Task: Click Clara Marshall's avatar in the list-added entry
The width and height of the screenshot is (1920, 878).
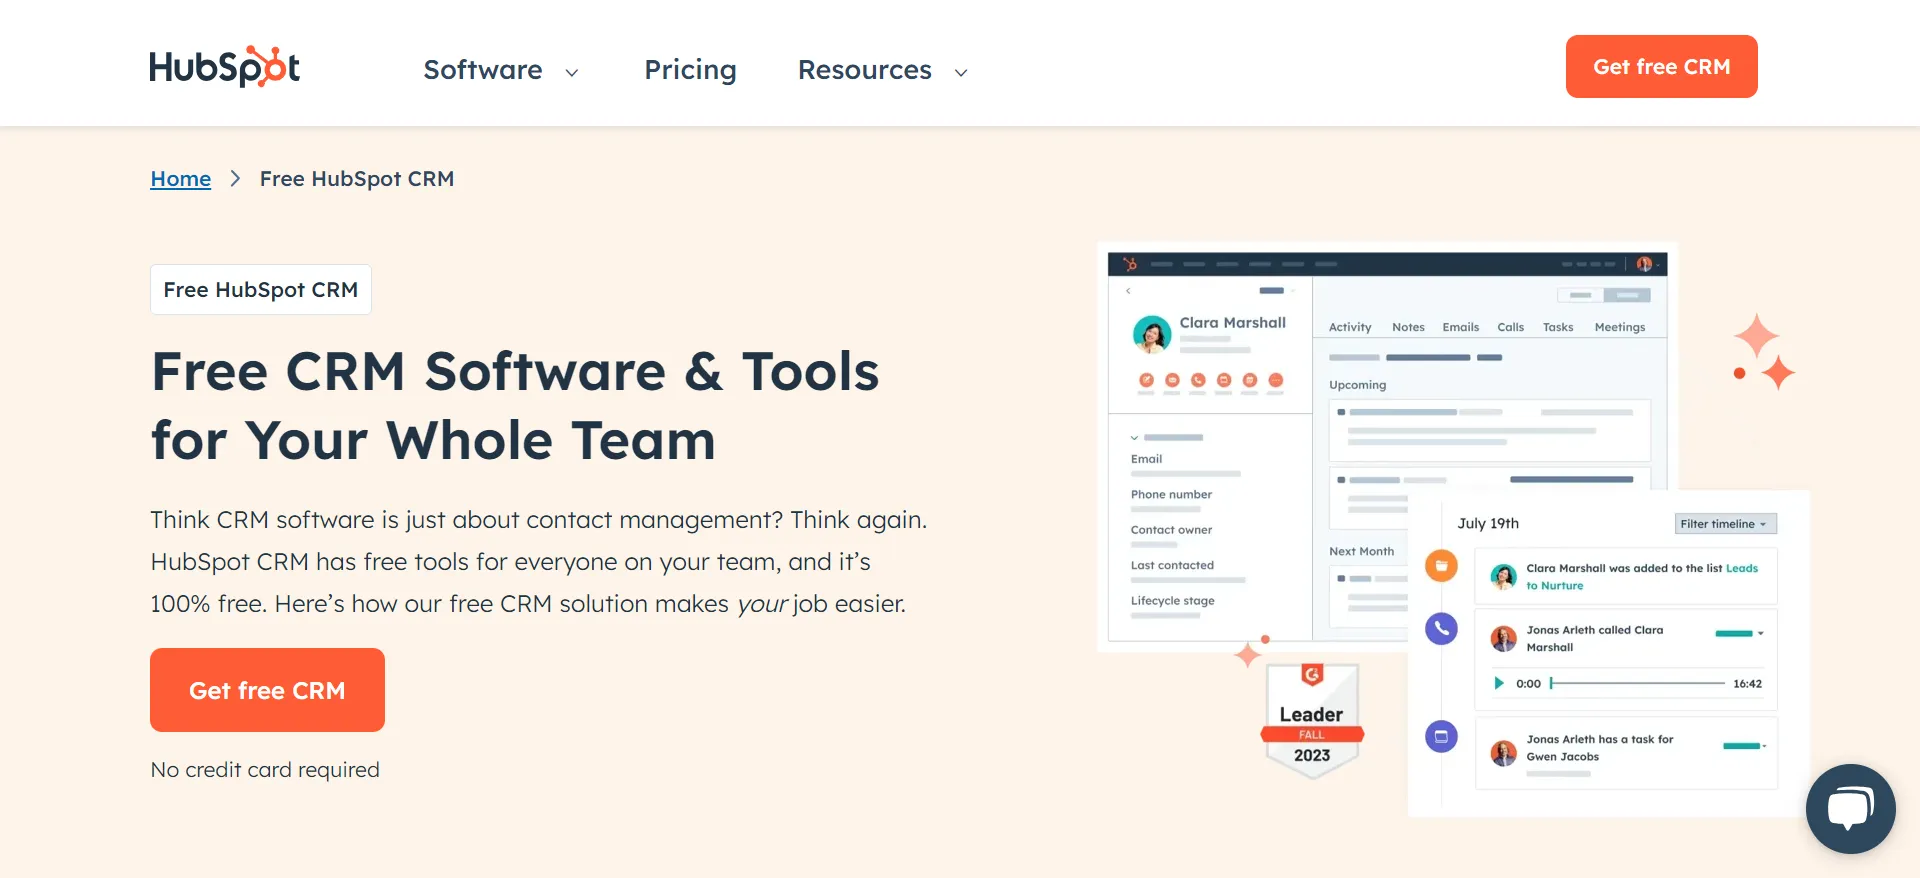Action: 1503,576
